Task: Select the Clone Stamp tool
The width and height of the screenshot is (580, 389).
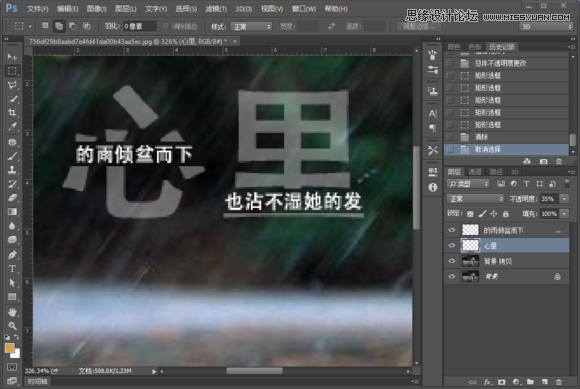Action: [12, 170]
